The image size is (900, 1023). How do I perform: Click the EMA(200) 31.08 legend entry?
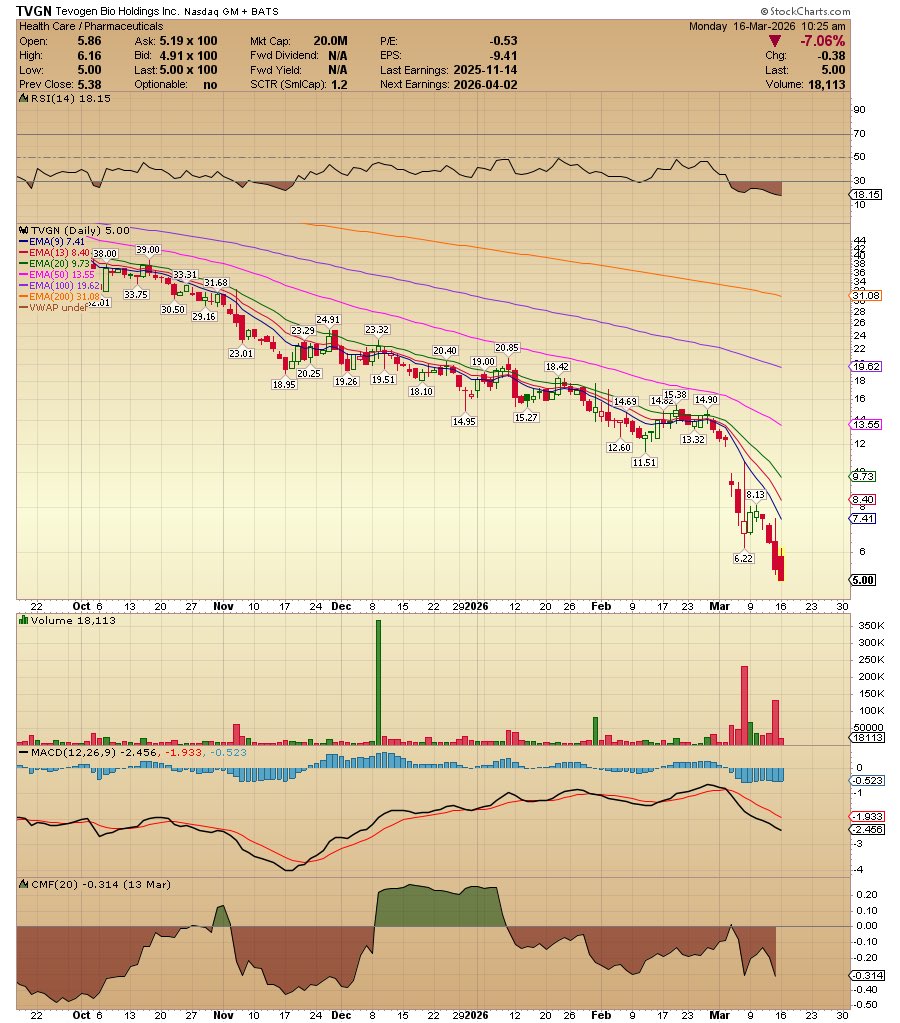pos(60,297)
